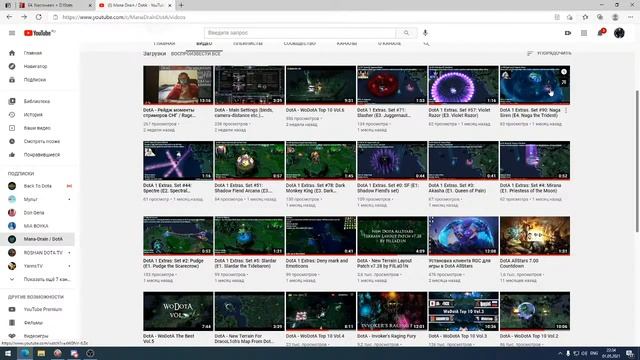640x360 pixels.
Task: Open browser settings ellipsis menu
Action: click(630, 17)
